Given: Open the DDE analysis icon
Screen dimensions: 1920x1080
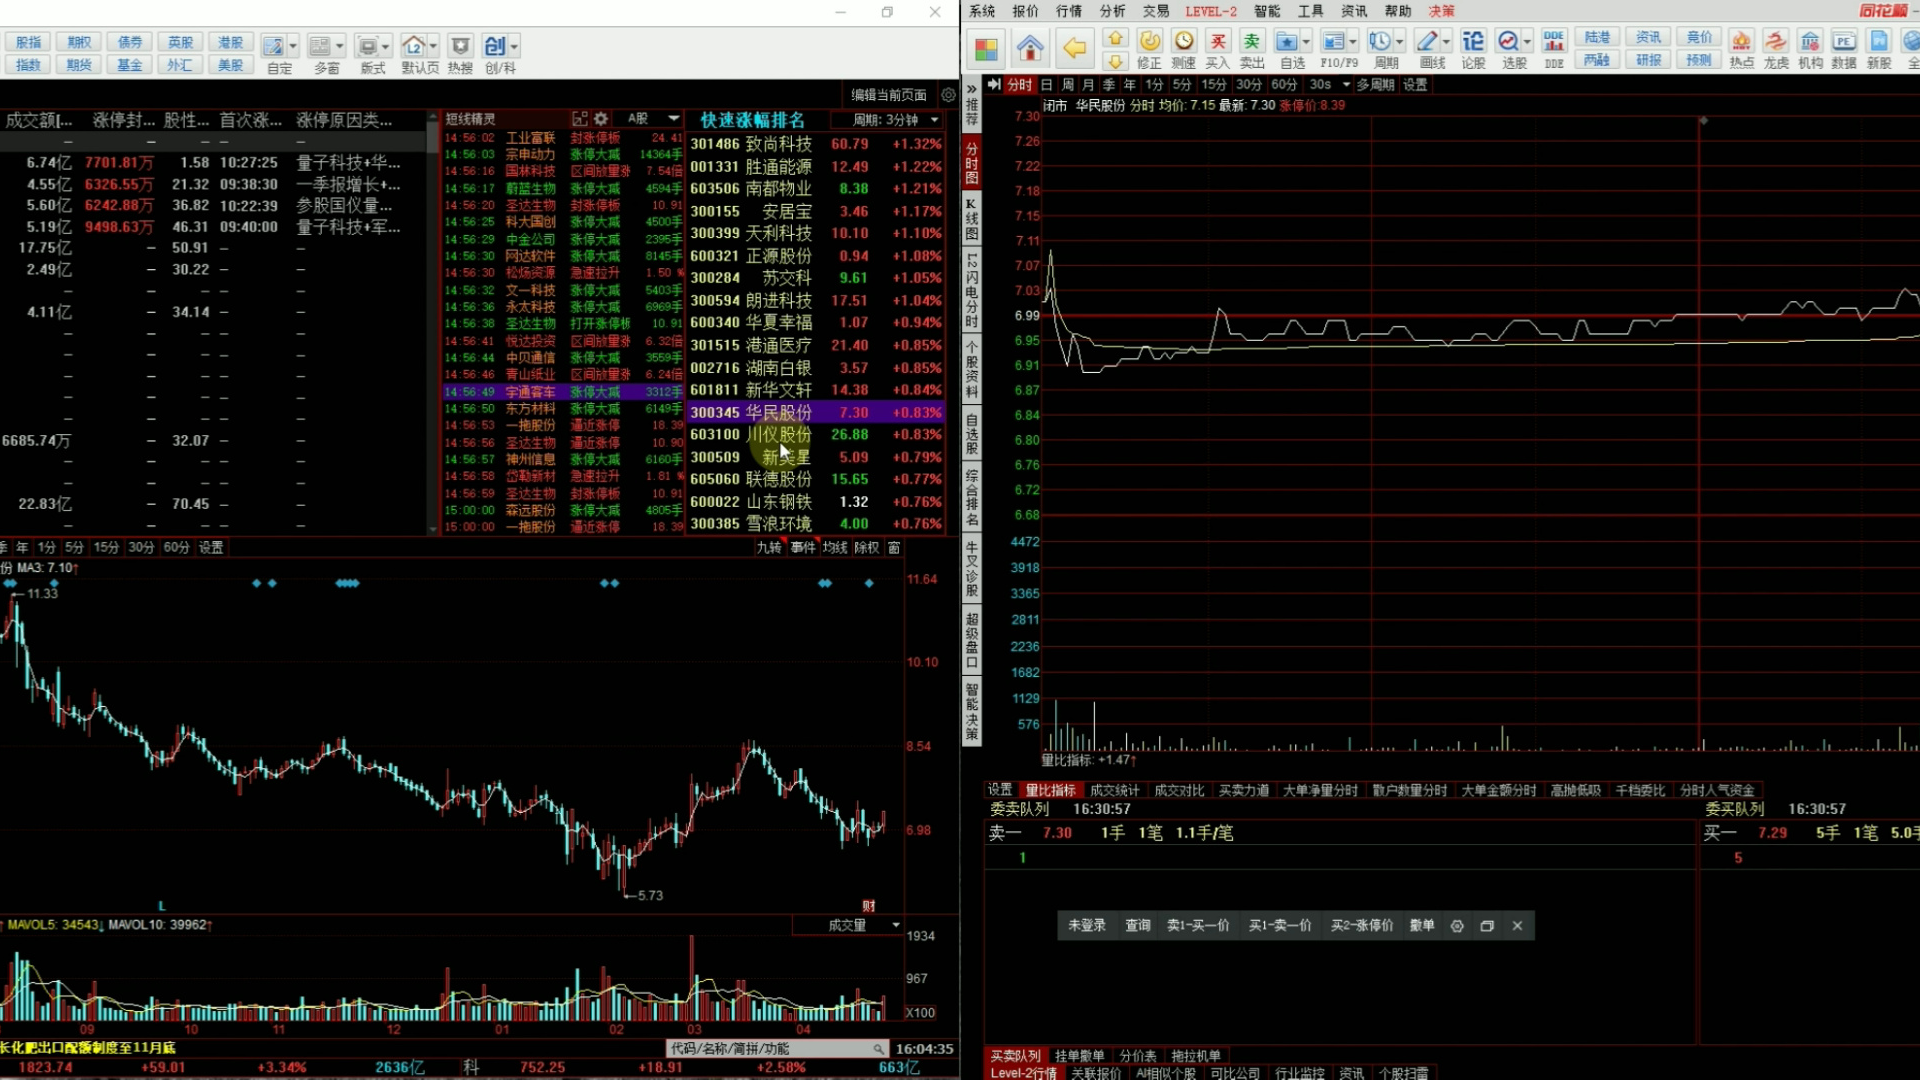Looking at the screenshot, I should point(1553,47).
